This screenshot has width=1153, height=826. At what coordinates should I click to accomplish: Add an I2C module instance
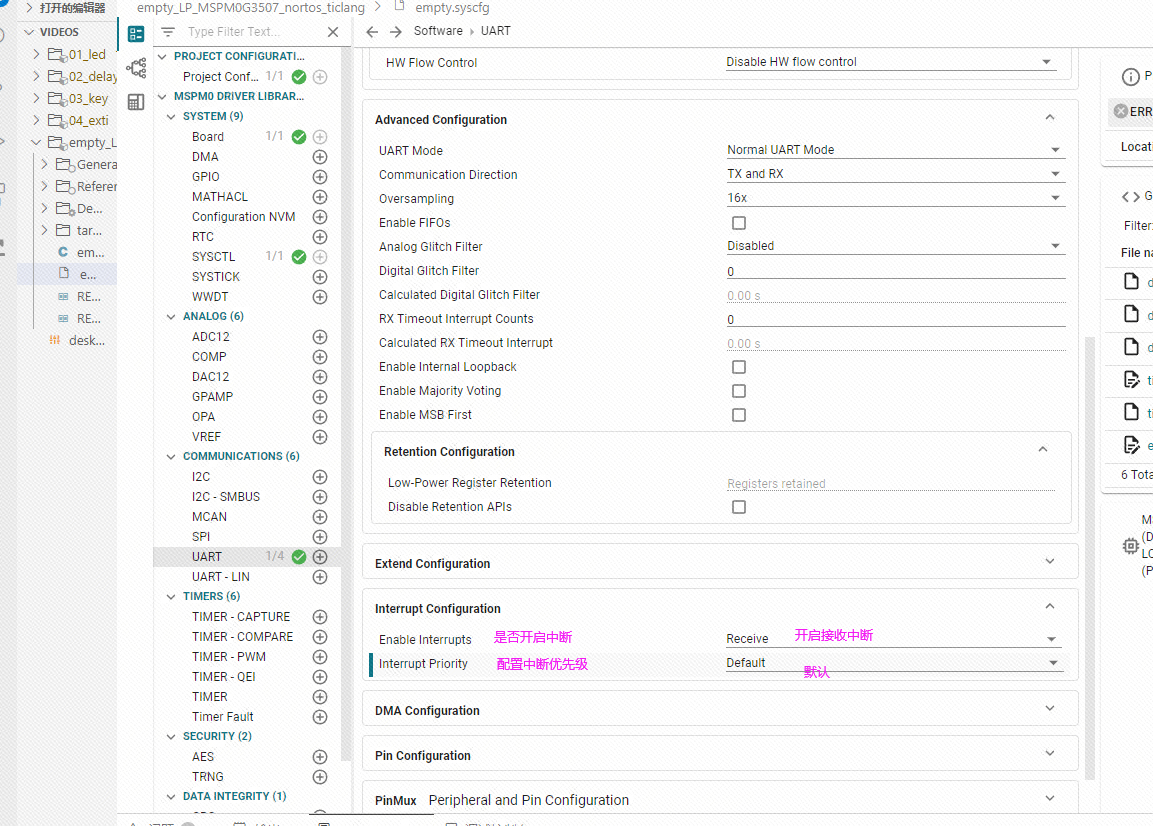tap(320, 477)
